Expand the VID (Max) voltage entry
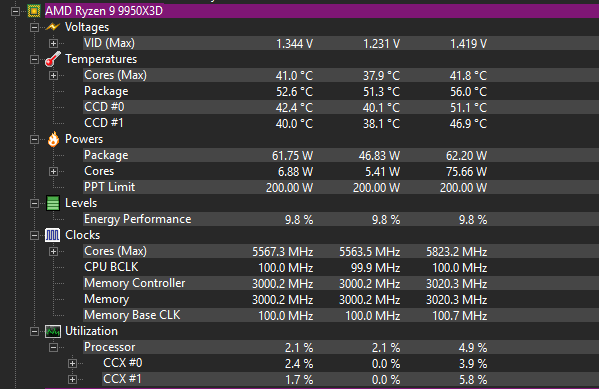This screenshot has width=599, height=389. pos(53,43)
